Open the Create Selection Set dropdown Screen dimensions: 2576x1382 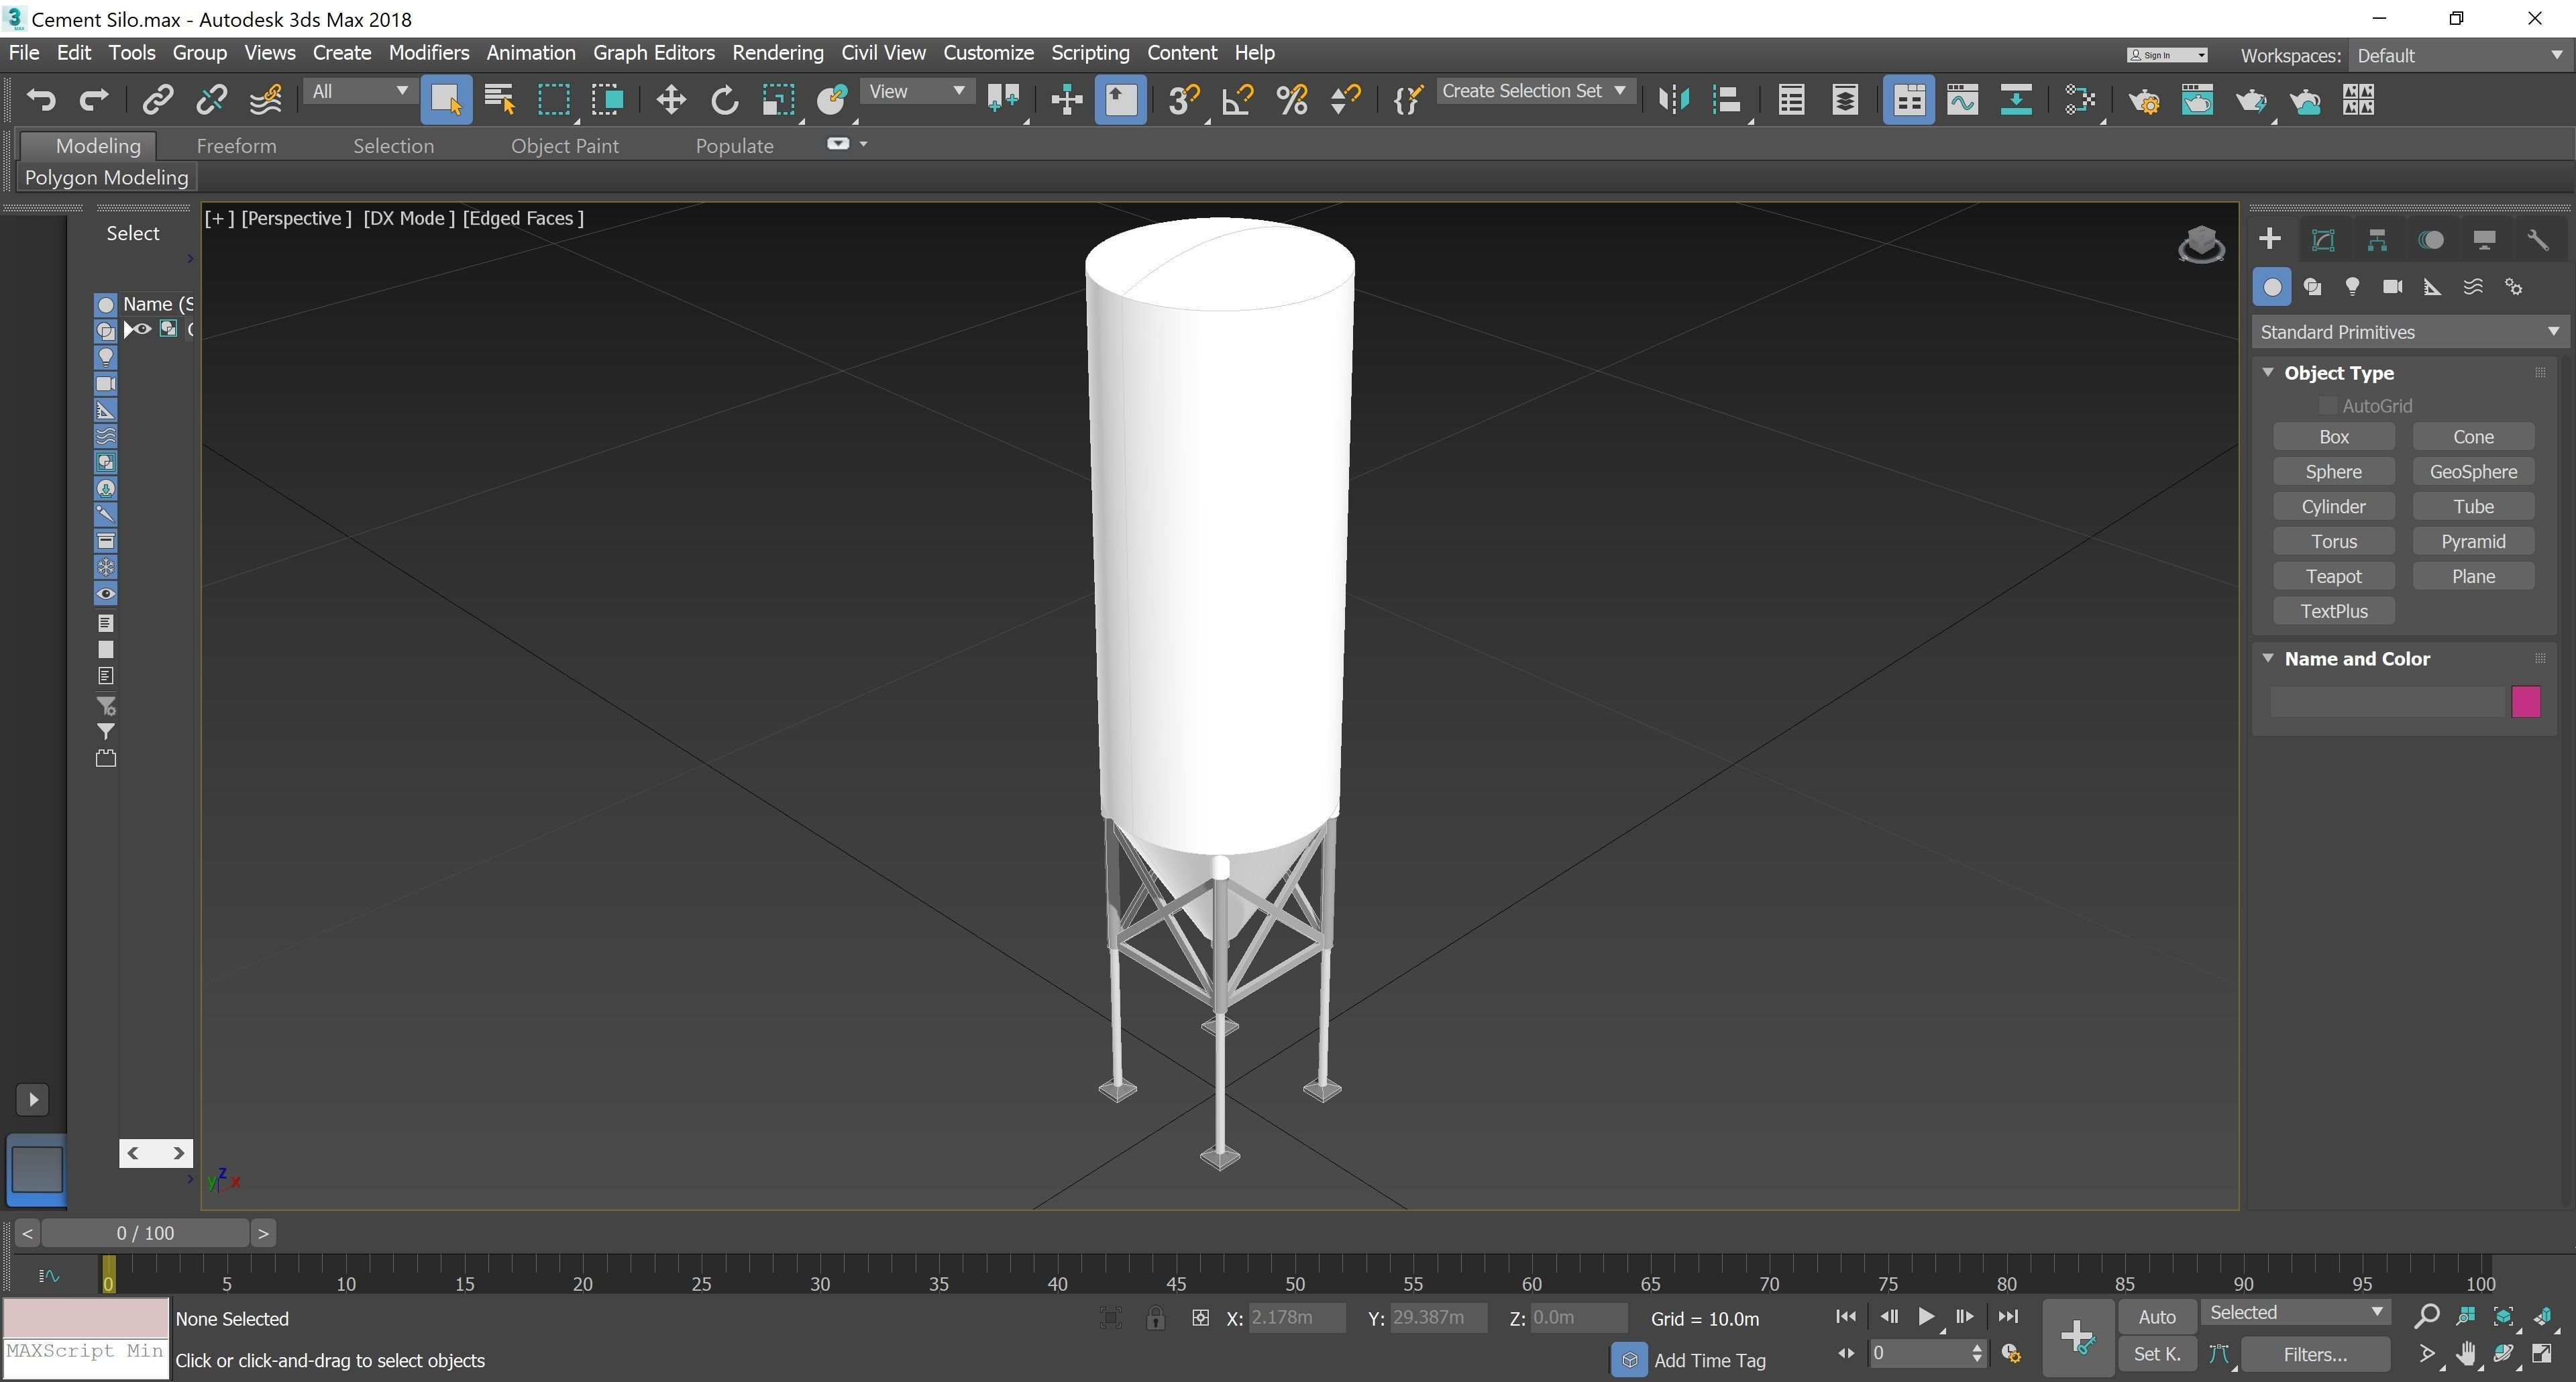tap(1619, 91)
